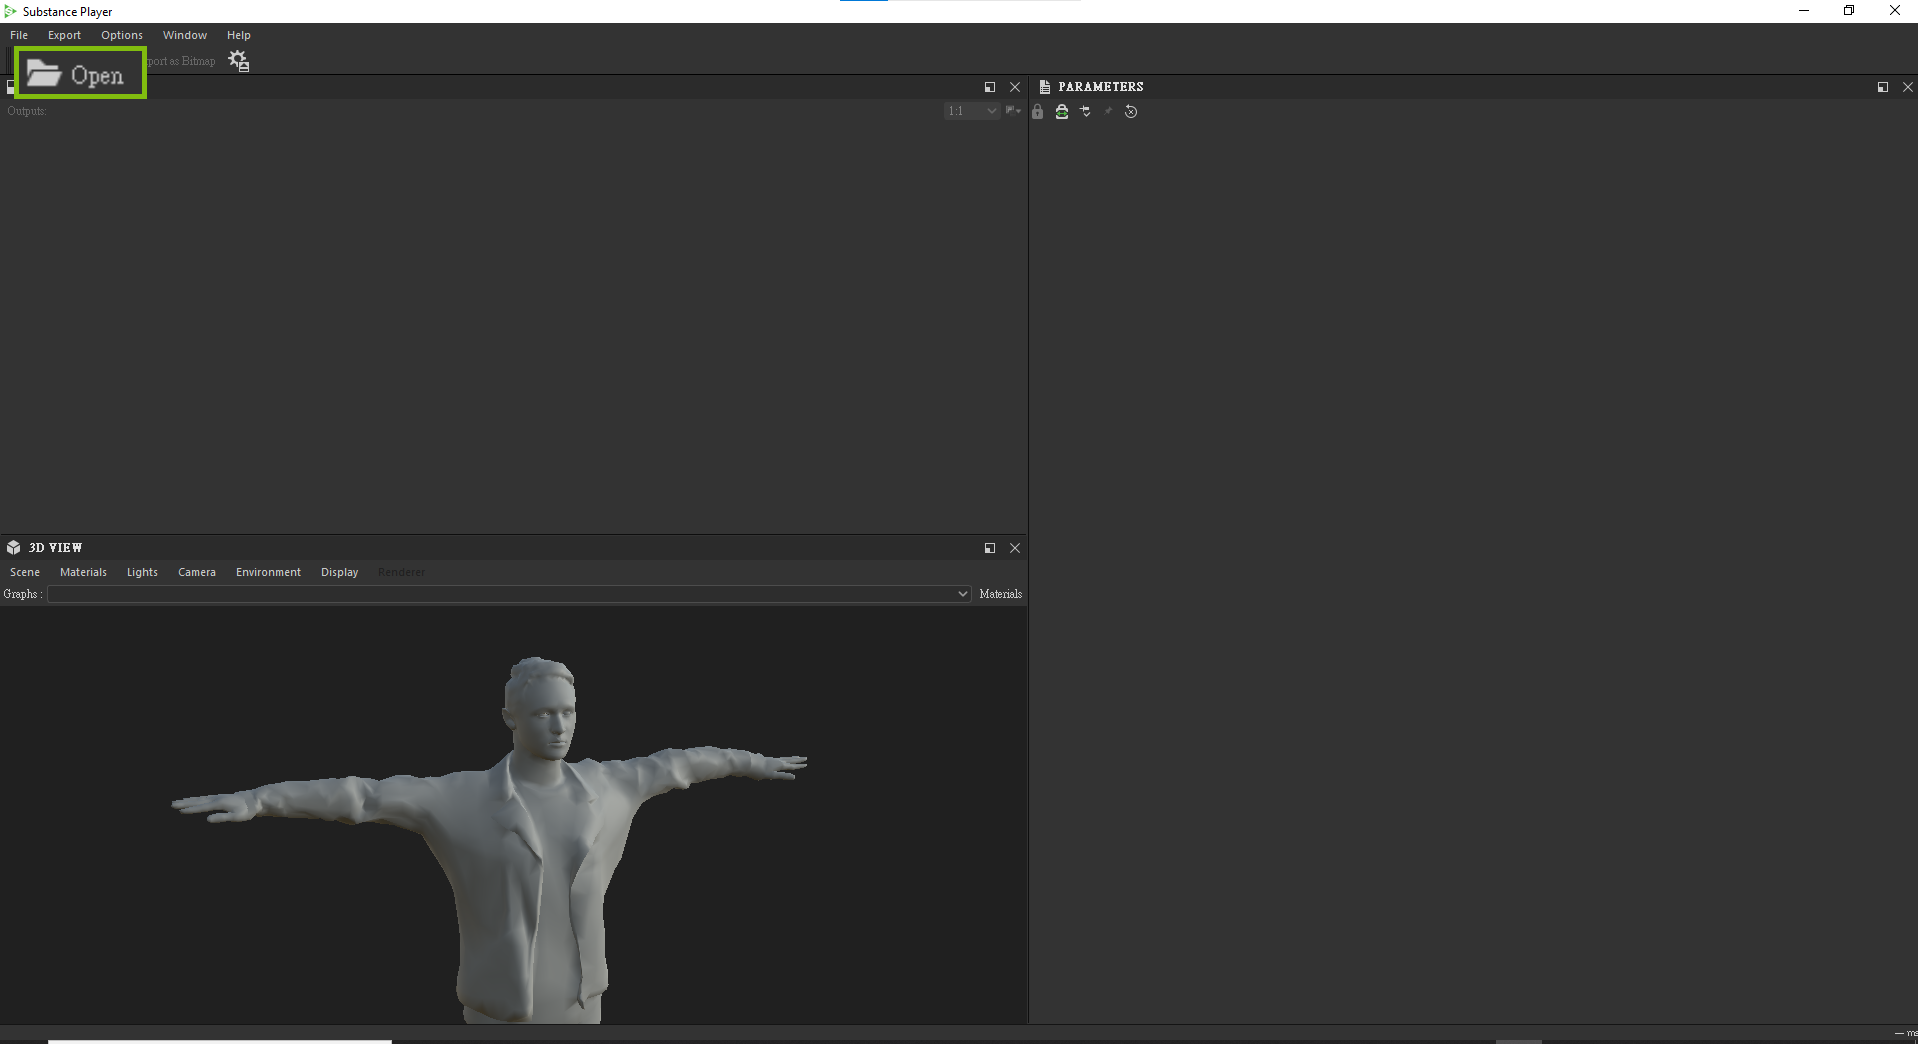Screen dimensions: 1918x1044
Task: Click the Materials button beside Graphs
Action: [x=1000, y=594]
